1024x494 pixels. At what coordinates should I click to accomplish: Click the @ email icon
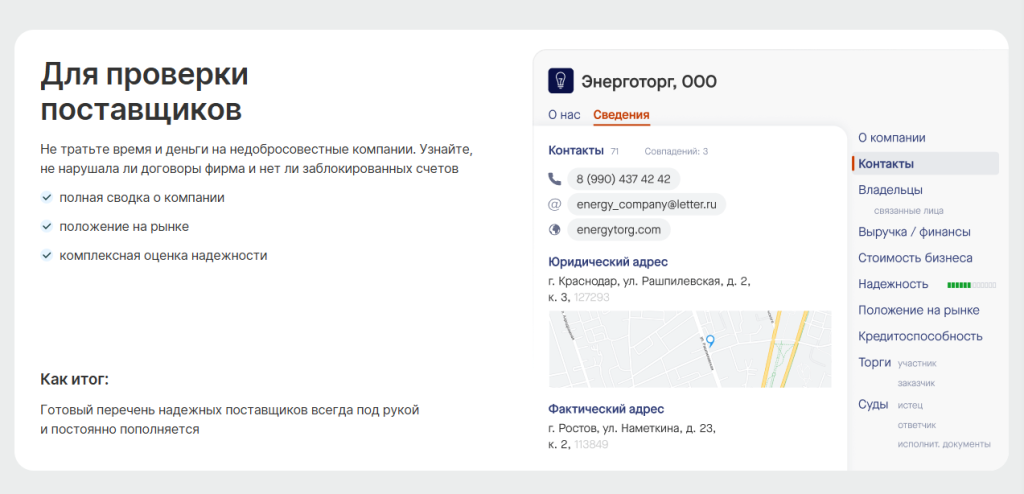[555, 204]
